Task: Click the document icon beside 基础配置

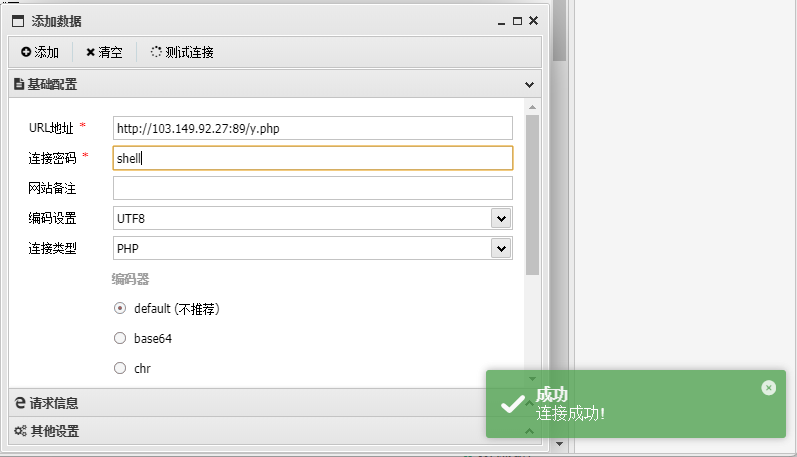Action: tap(19, 85)
